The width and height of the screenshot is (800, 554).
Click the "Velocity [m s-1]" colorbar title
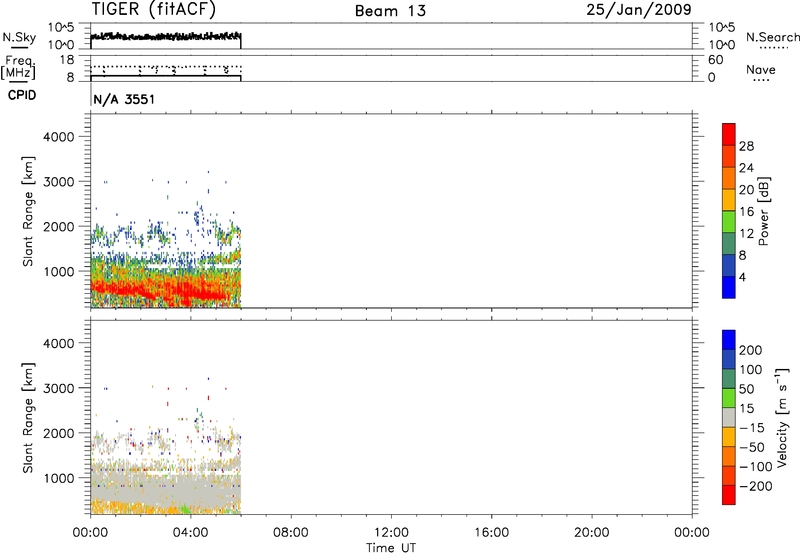(x=782, y=418)
